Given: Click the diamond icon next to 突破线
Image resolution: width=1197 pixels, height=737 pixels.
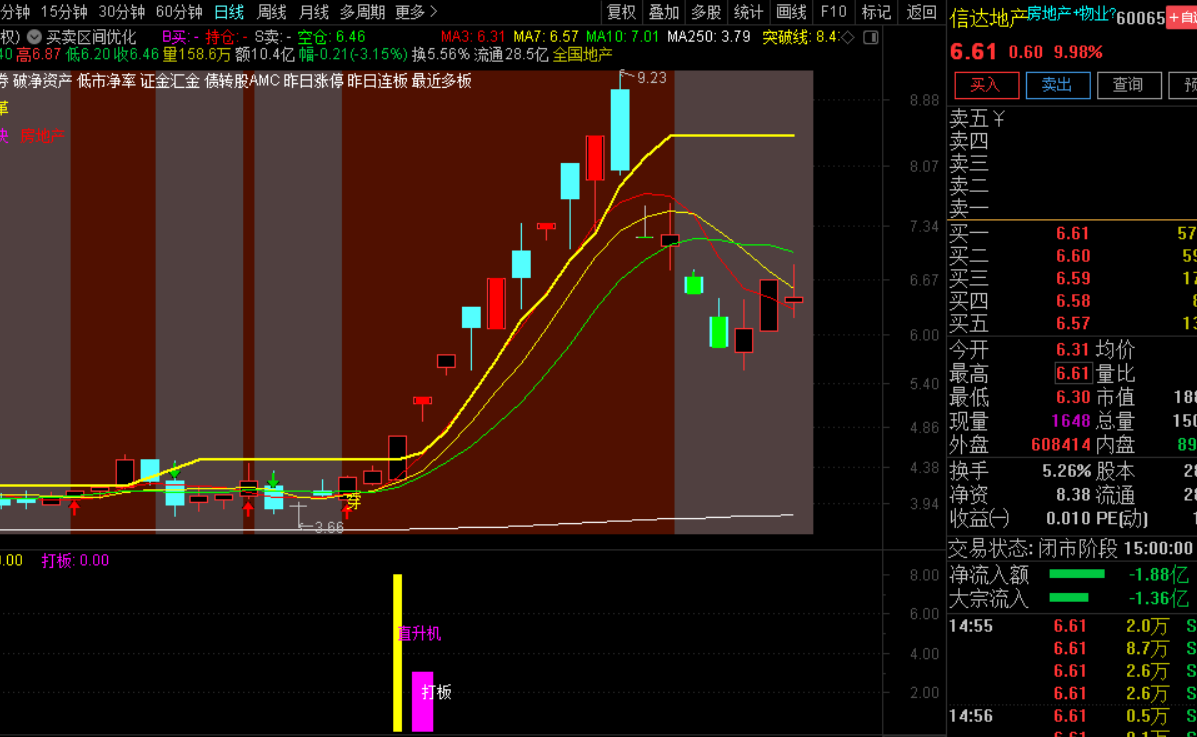Looking at the screenshot, I should tap(848, 37).
